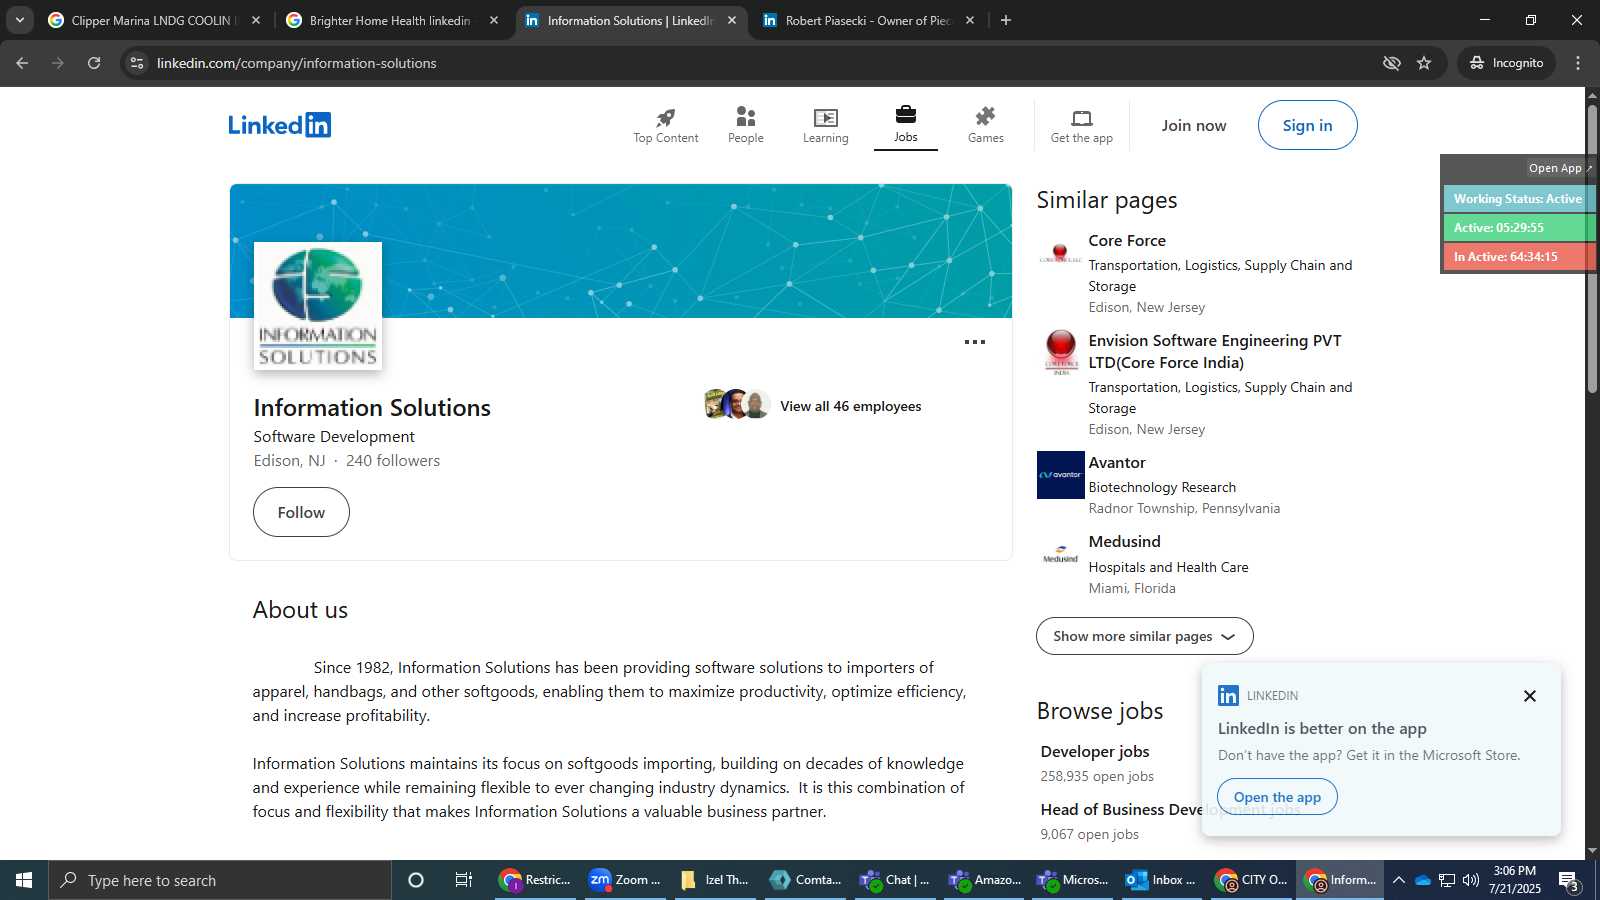
Task: Open Developer jobs link
Action: (1095, 751)
